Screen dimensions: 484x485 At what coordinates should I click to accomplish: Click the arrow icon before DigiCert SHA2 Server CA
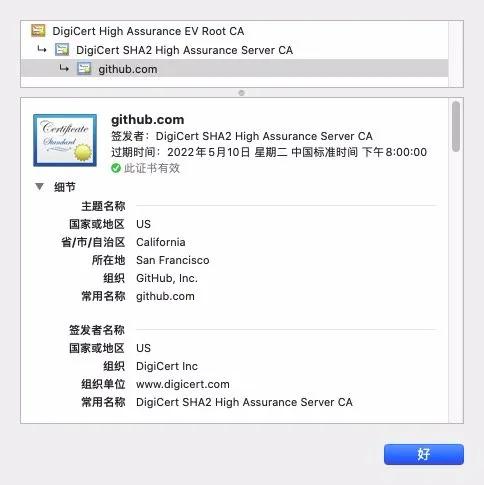(x=42, y=50)
